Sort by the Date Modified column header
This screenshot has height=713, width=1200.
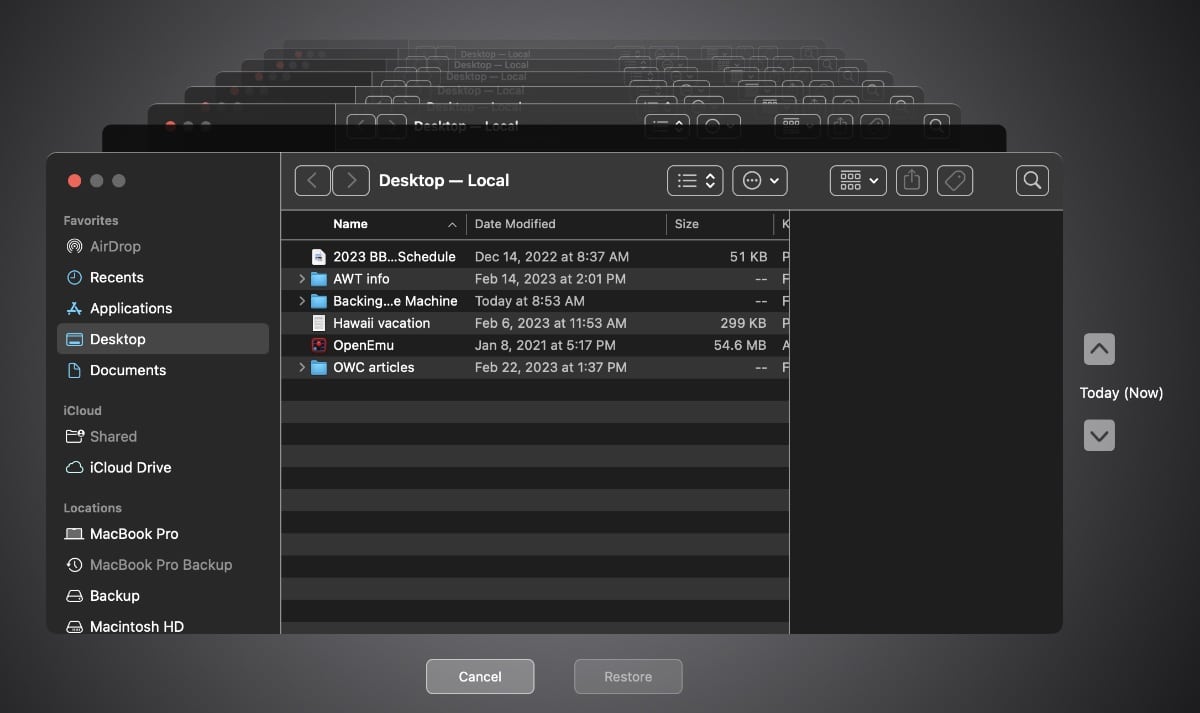point(515,224)
